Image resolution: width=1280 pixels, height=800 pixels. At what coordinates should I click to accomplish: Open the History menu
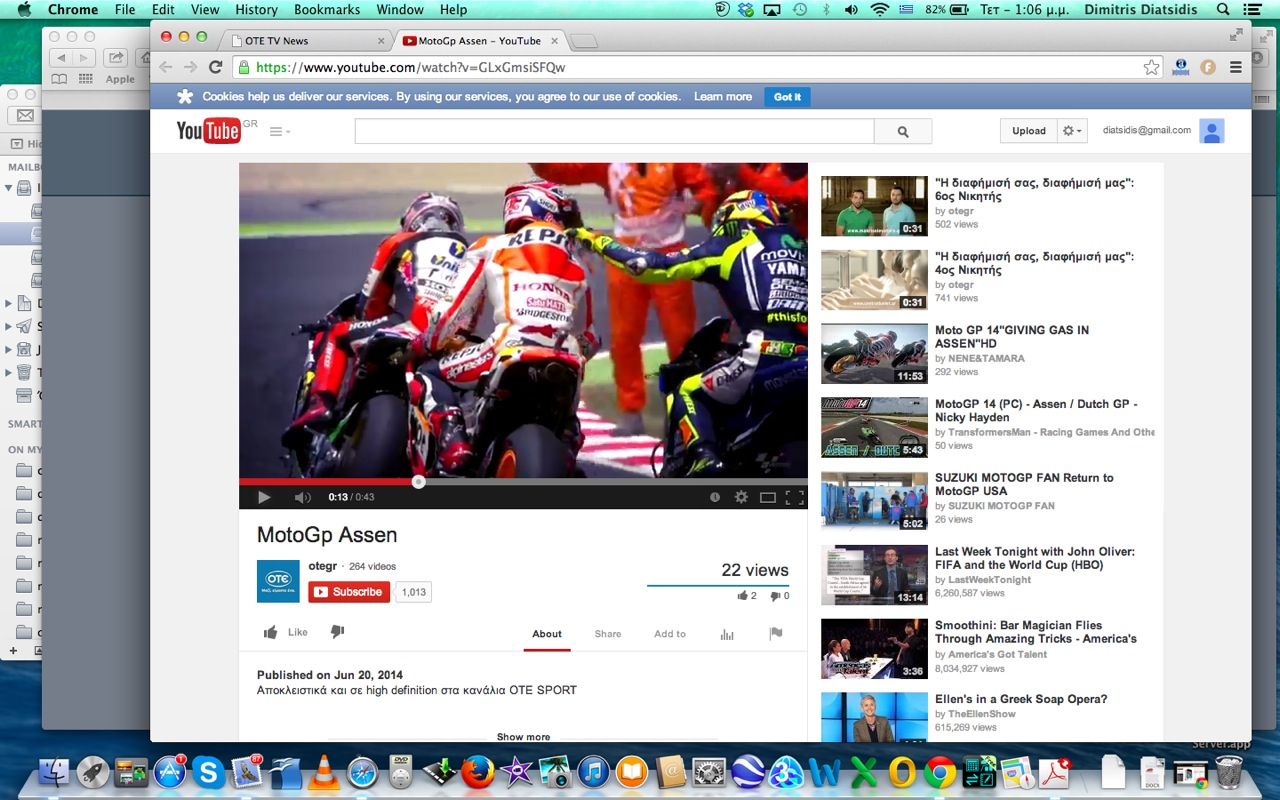click(x=256, y=10)
